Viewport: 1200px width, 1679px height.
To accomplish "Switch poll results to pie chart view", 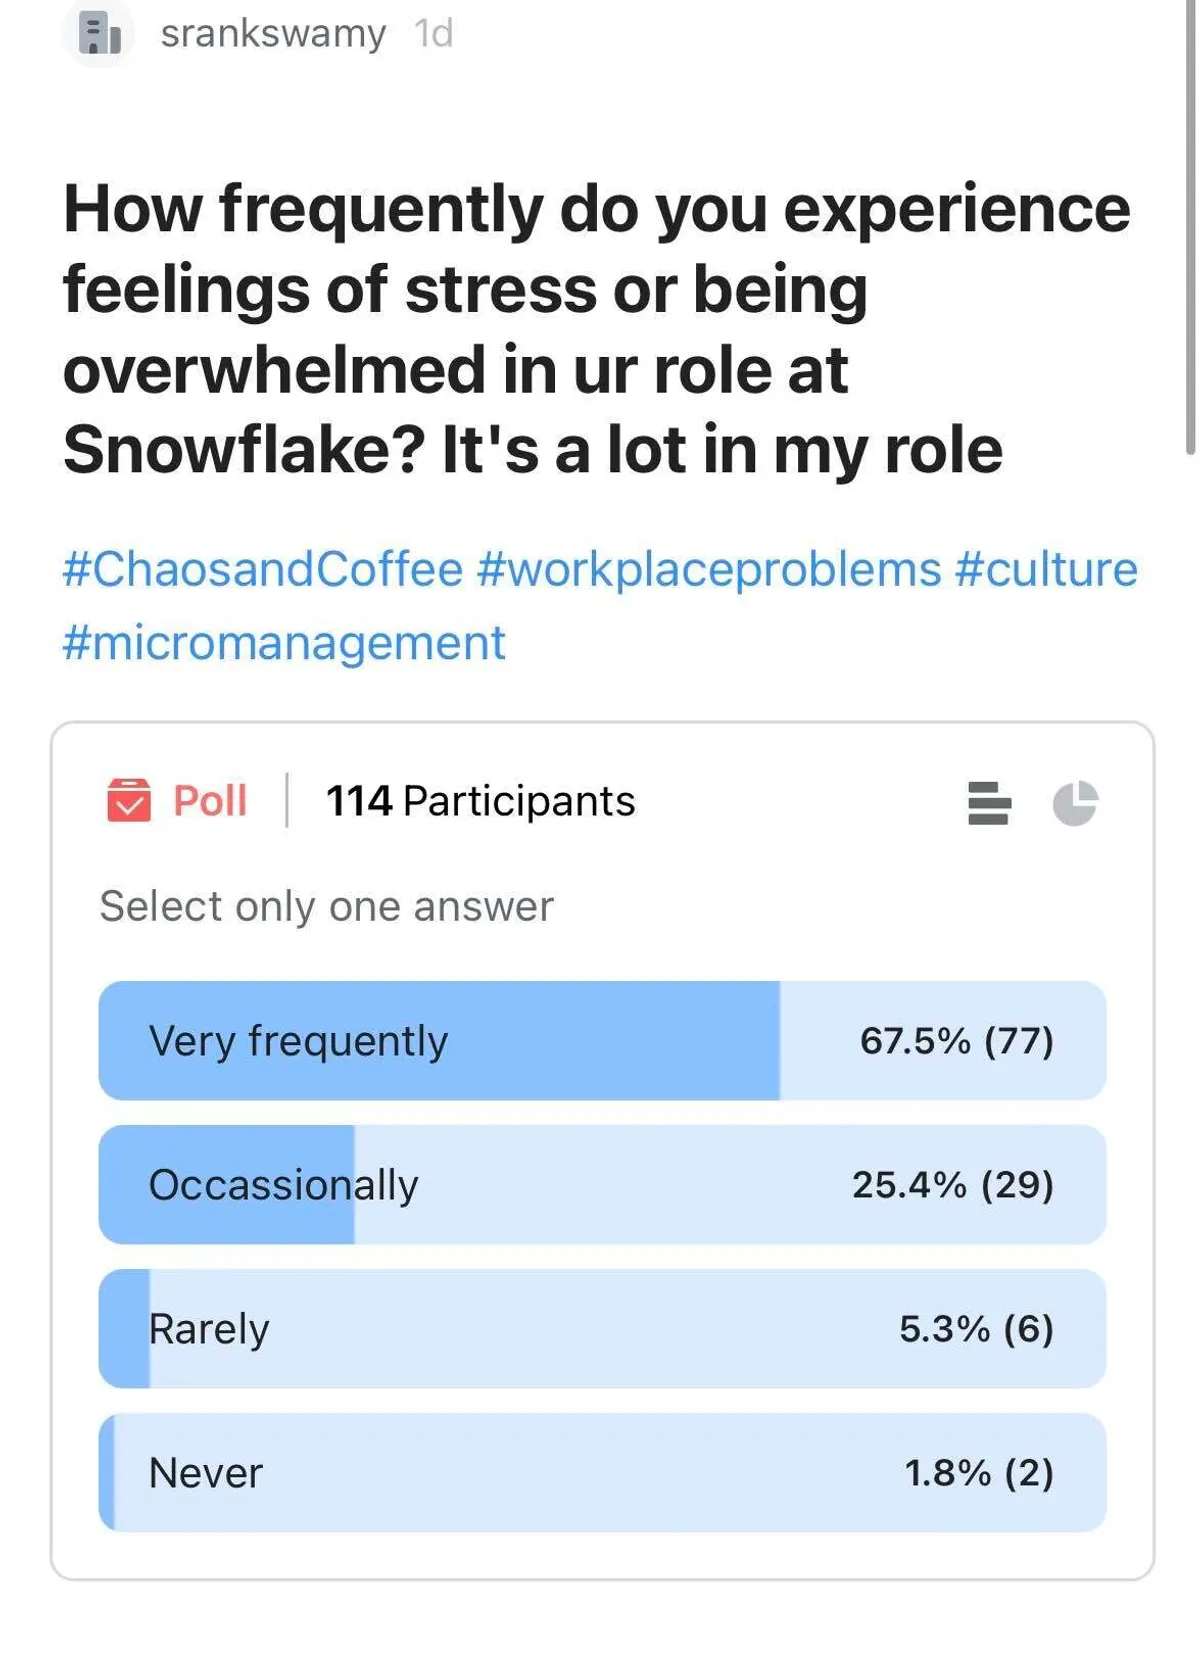I will 1075,802.
